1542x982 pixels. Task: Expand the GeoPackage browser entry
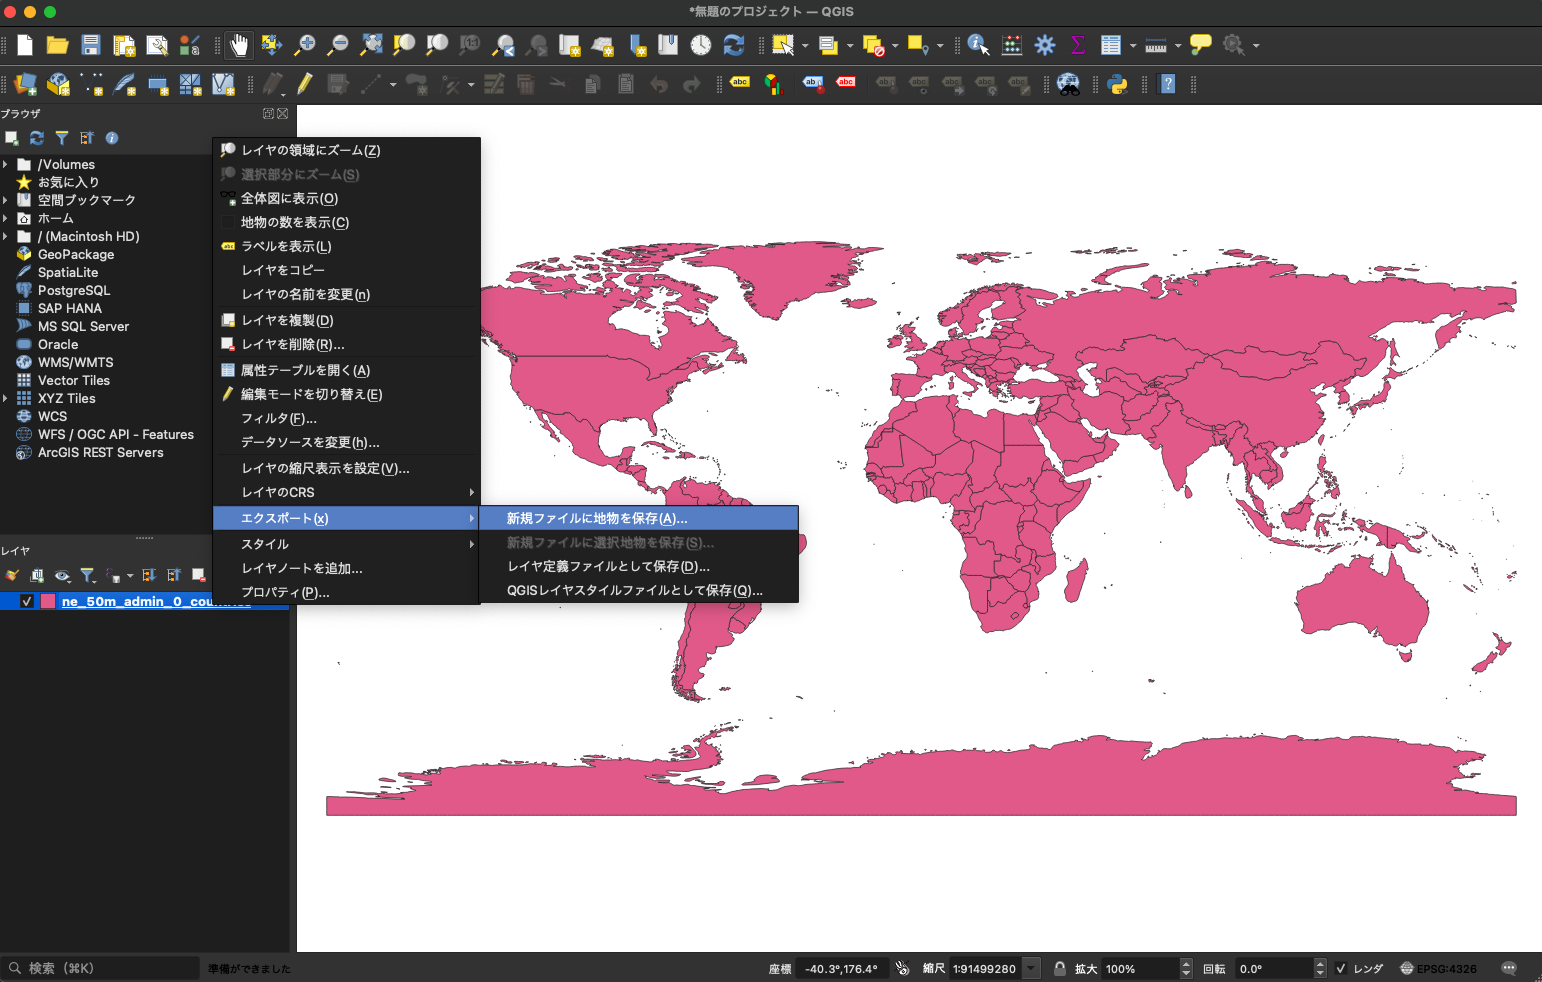click(10, 254)
